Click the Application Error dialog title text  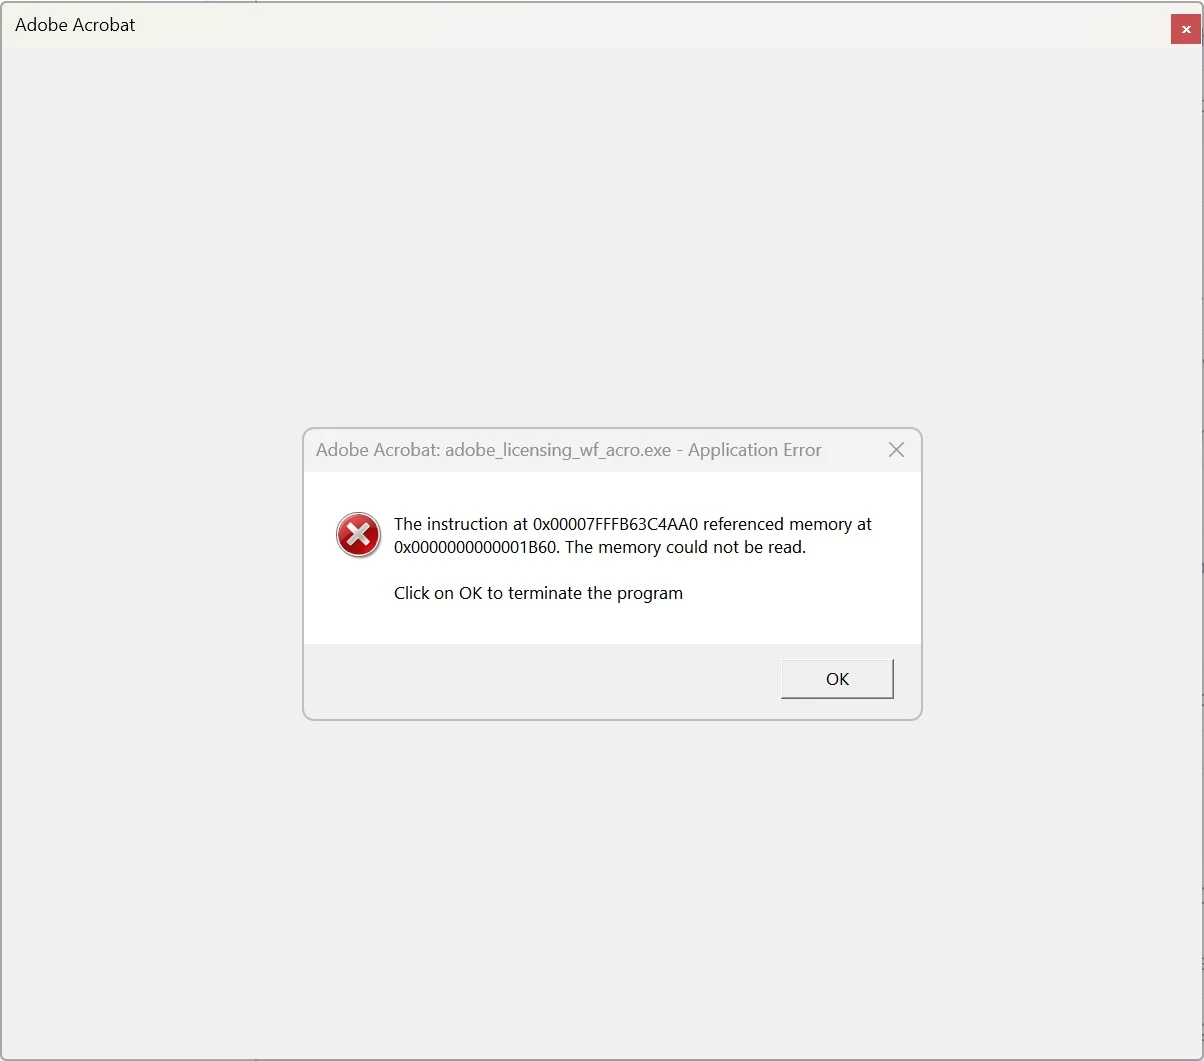click(569, 450)
